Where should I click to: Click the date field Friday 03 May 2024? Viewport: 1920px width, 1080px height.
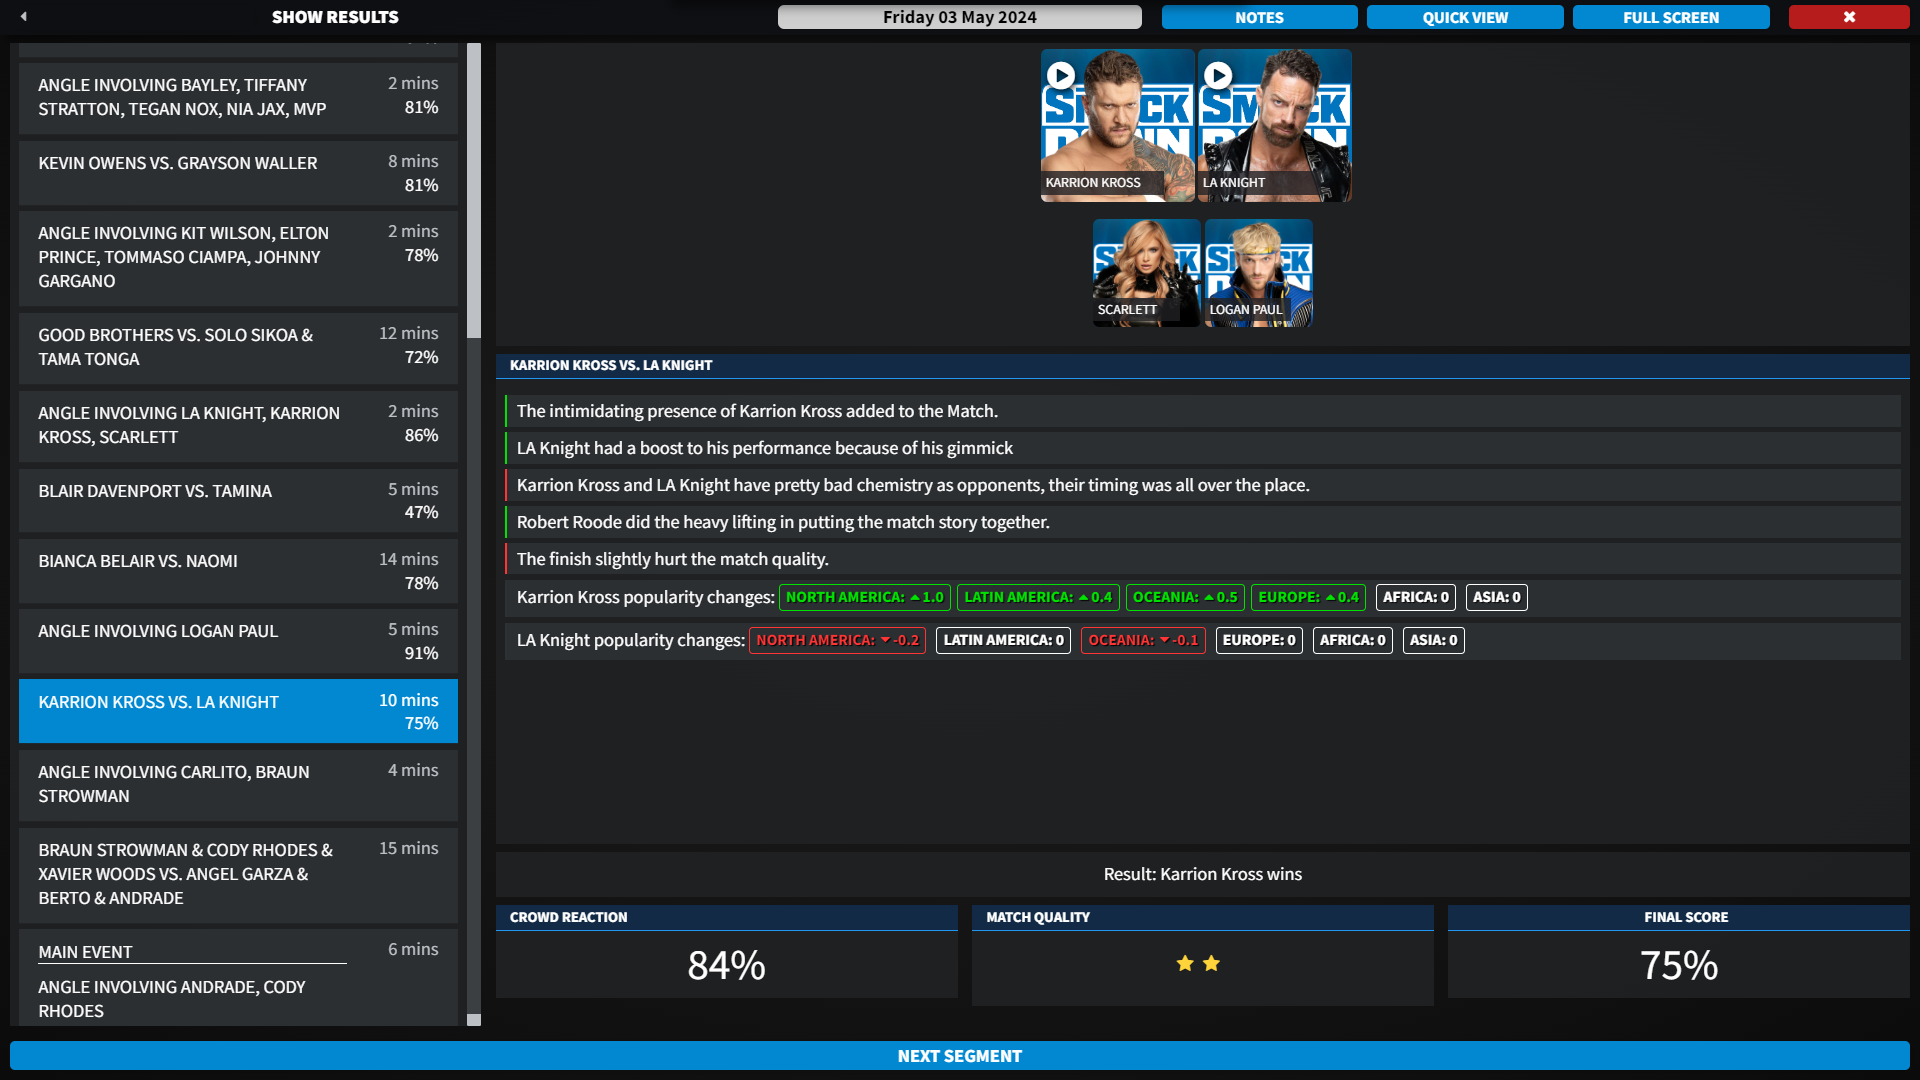tap(959, 17)
